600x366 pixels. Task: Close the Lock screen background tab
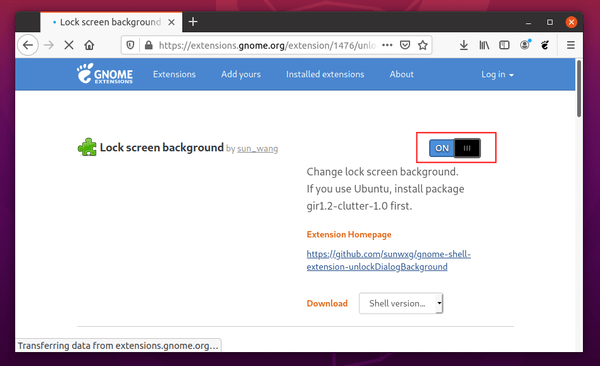pyautogui.click(x=171, y=22)
